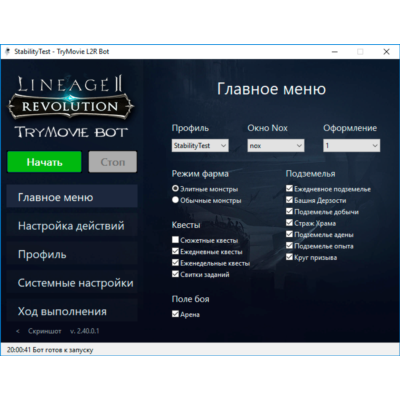Toggle the Страж Храма checkbox
Screen dimensions: 400x400
289,222
